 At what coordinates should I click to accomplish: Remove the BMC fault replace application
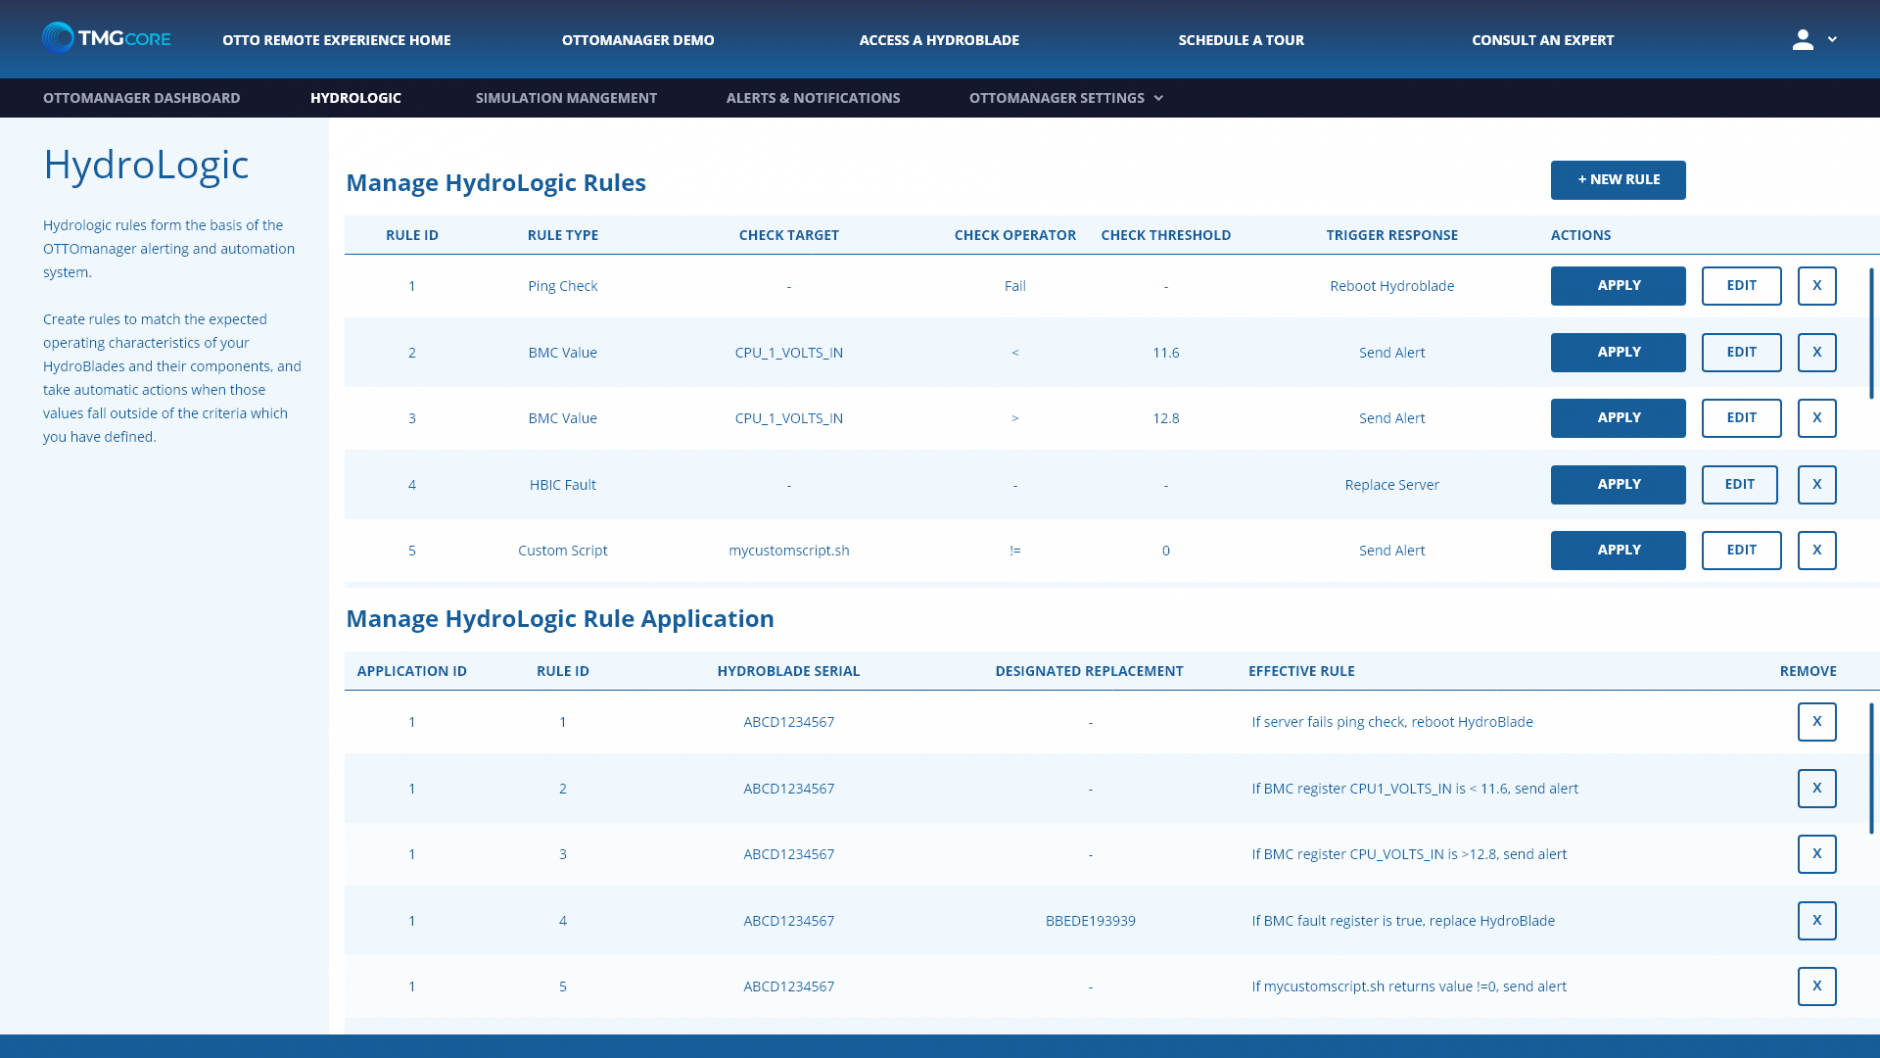[x=1817, y=920]
